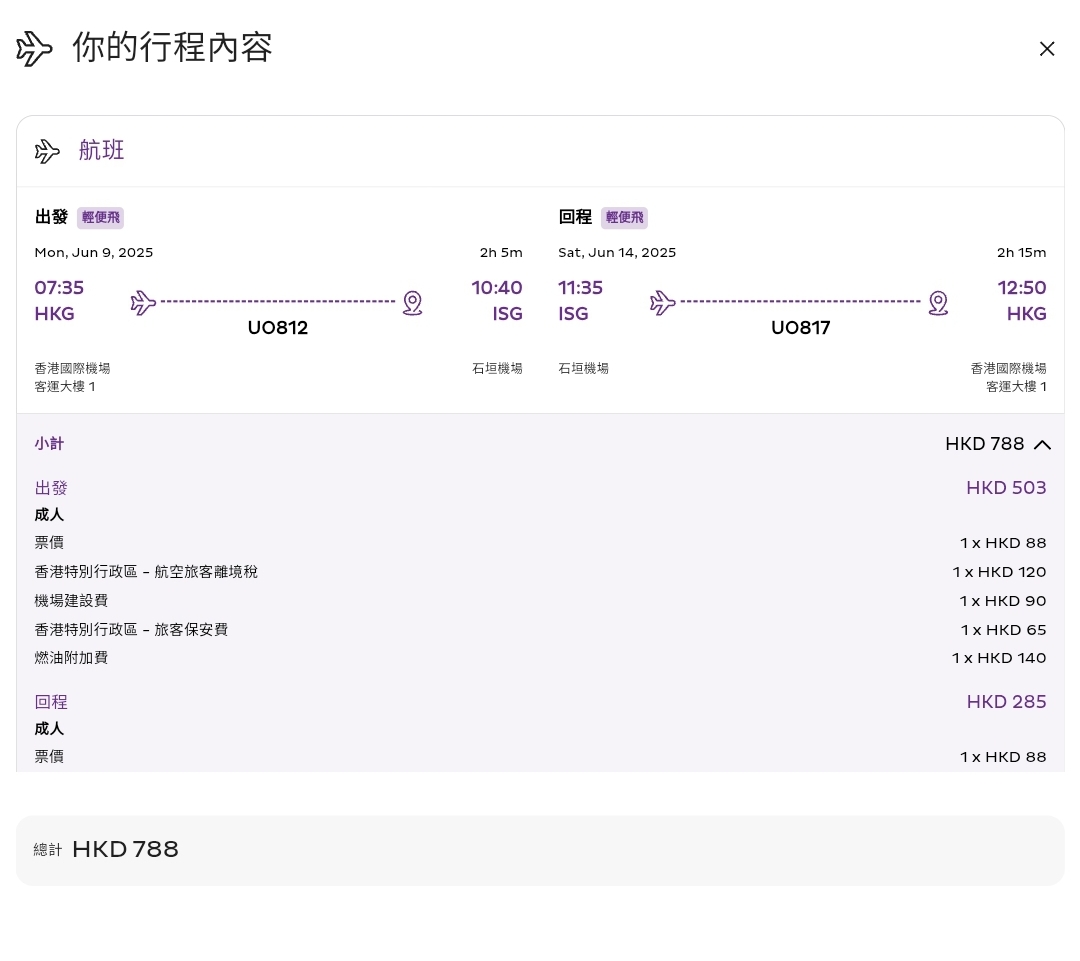This screenshot has height=961, width=1080.
Task: Select the airplane icon next to 航班 header
Action: coord(47,151)
